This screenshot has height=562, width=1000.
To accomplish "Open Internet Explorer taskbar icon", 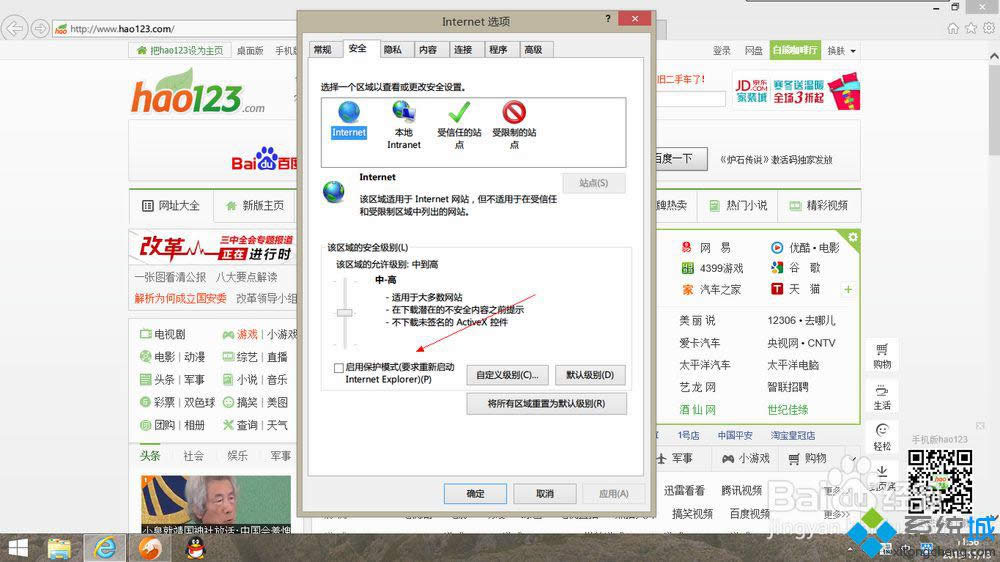I will (x=105, y=548).
